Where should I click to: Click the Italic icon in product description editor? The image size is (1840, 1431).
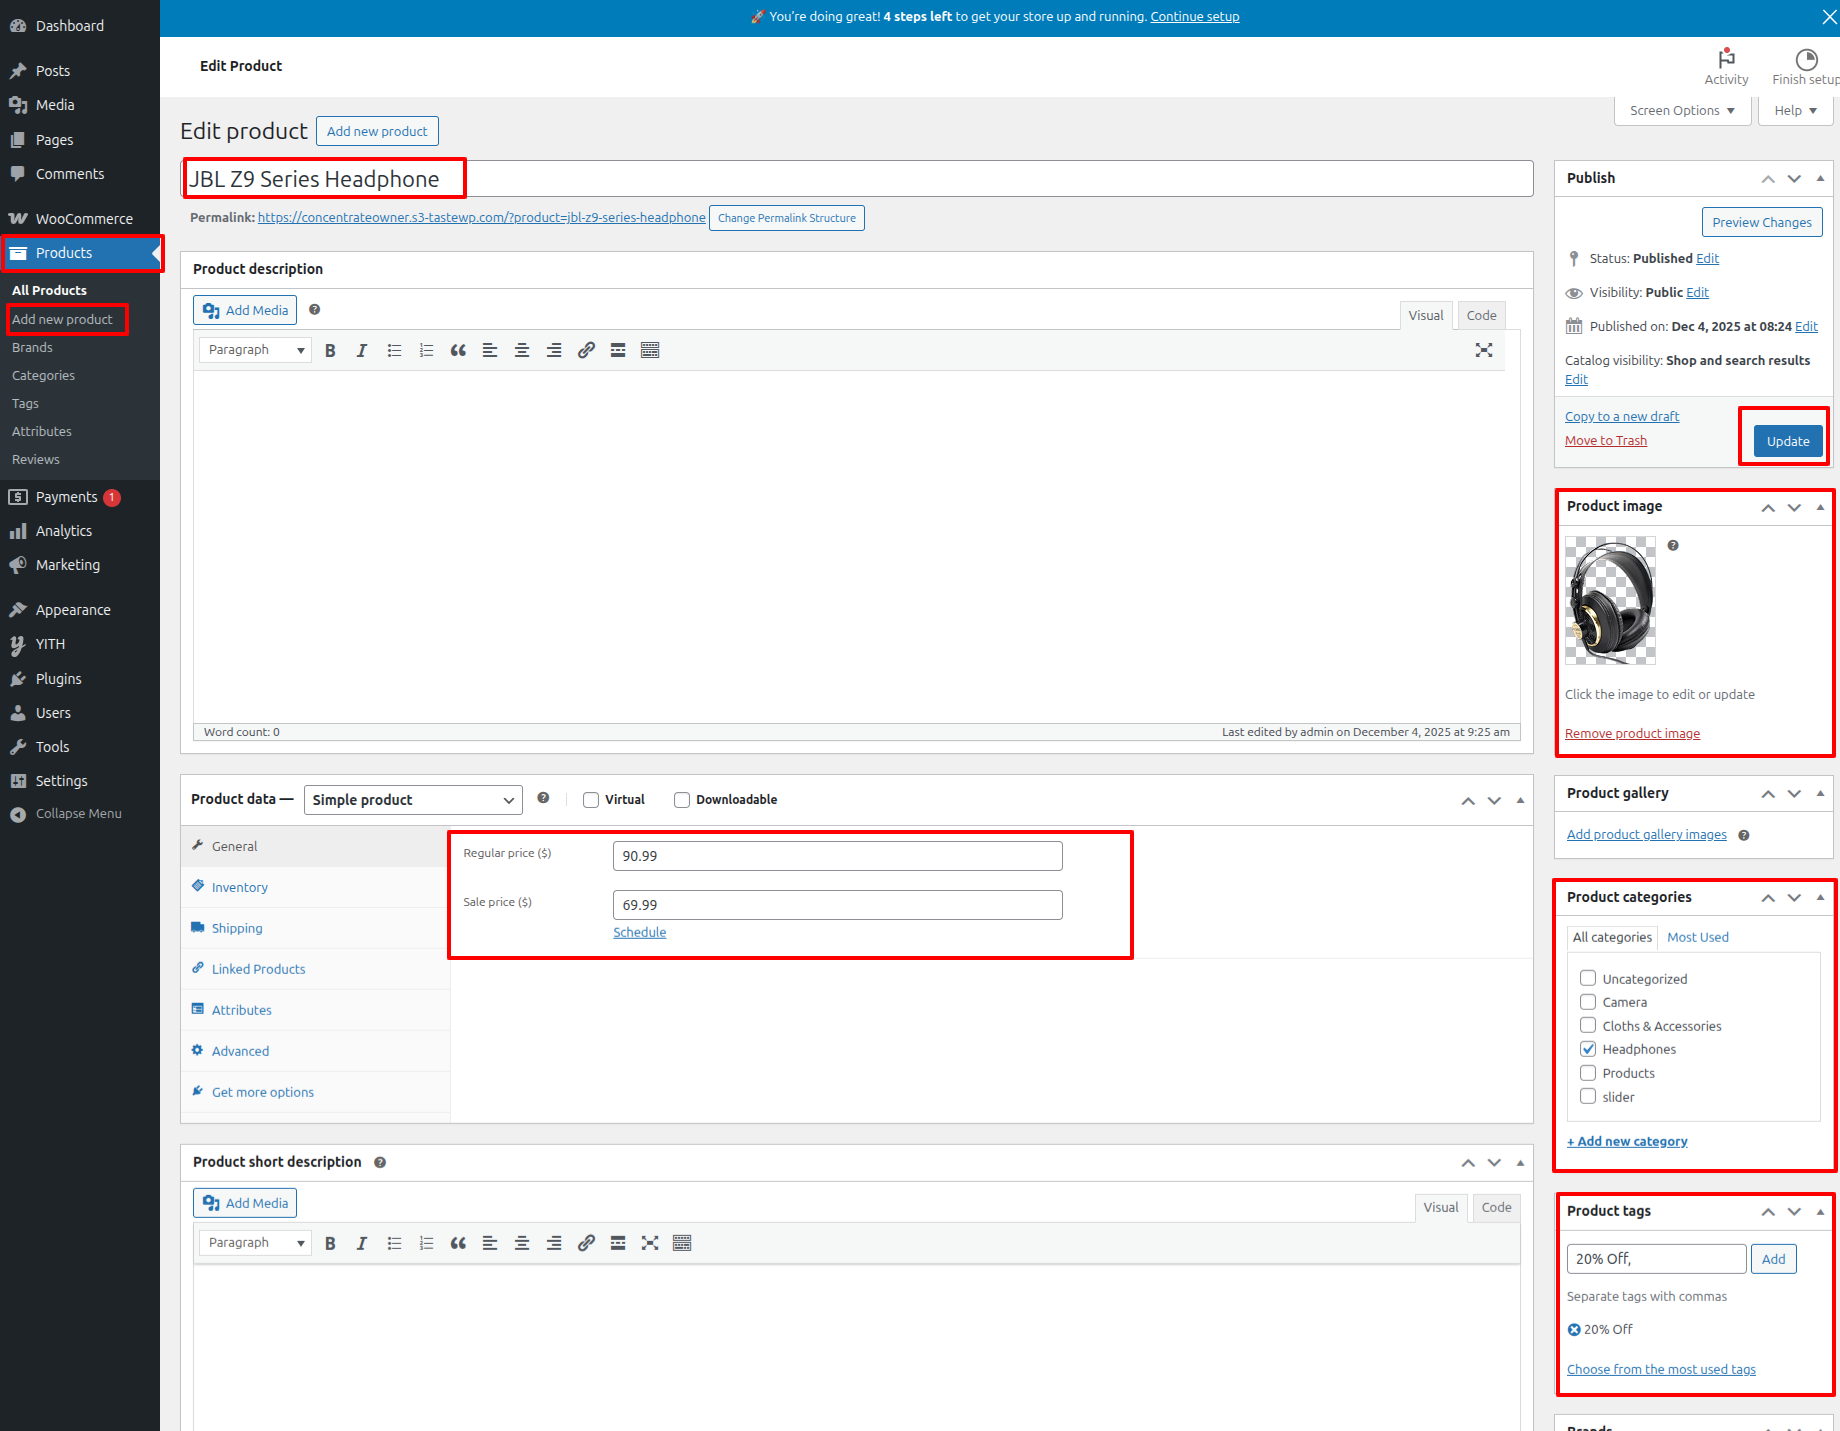[x=362, y=350]
